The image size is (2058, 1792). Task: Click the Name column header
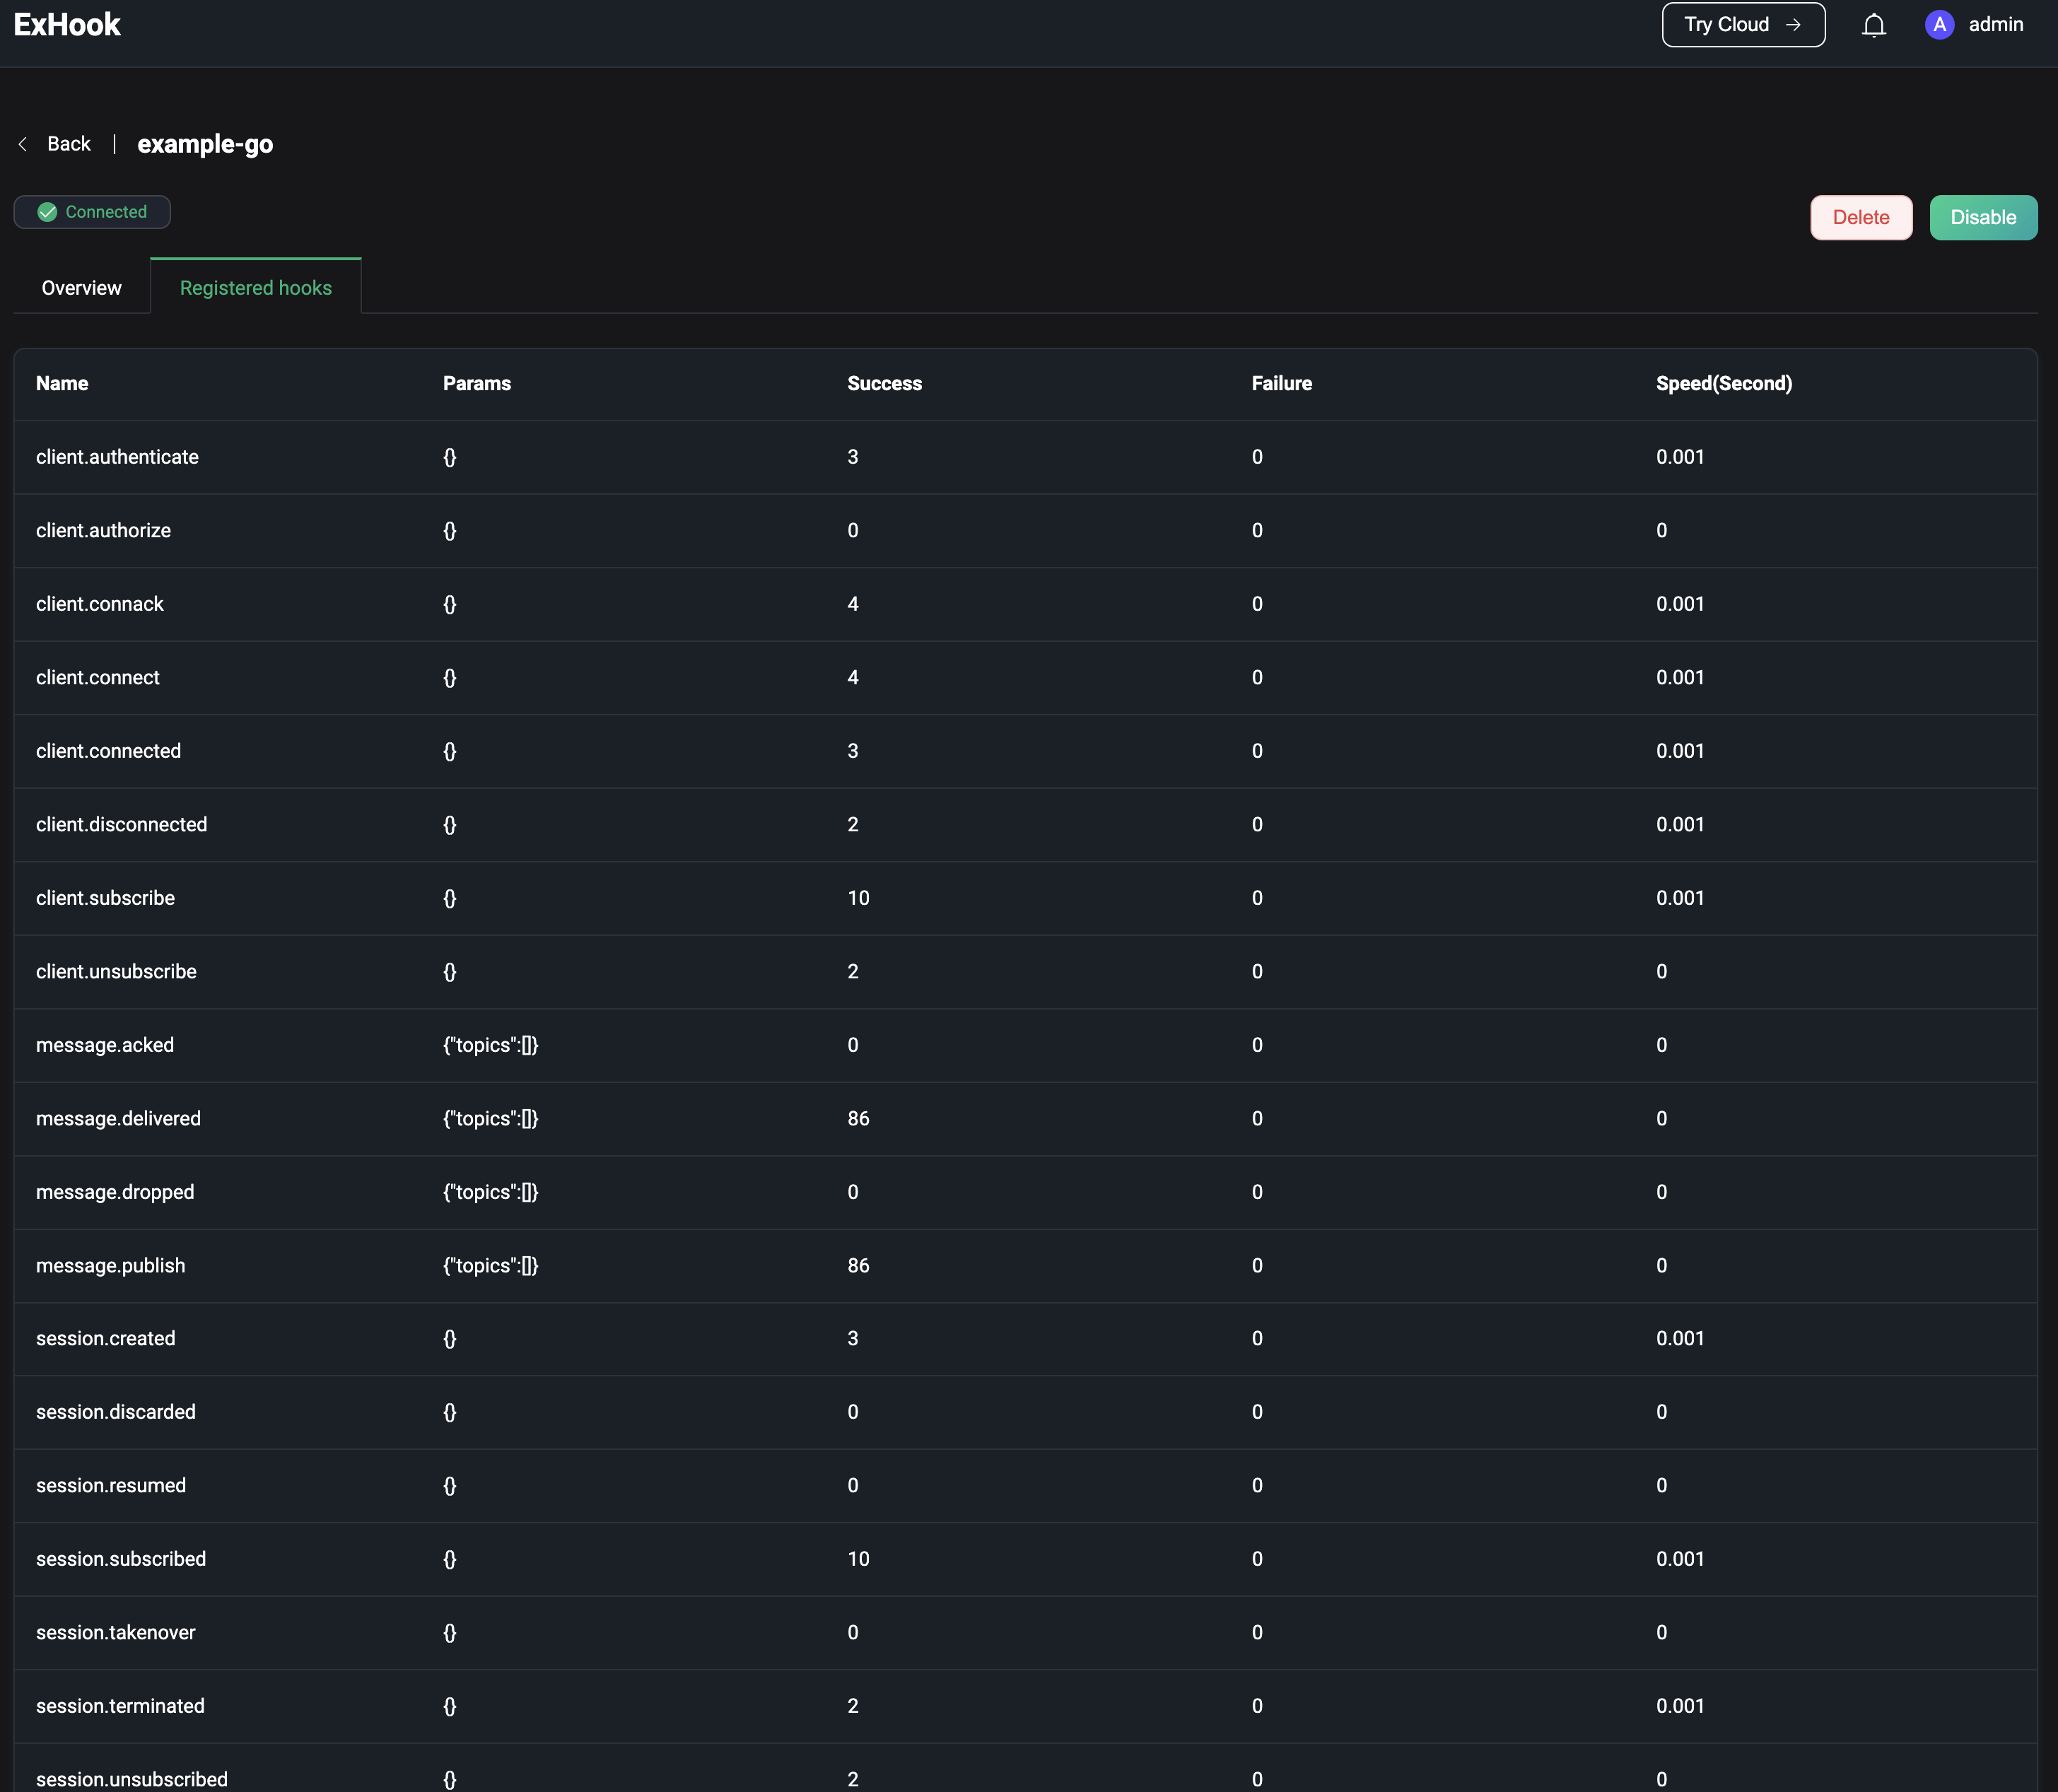pos(62,384)
